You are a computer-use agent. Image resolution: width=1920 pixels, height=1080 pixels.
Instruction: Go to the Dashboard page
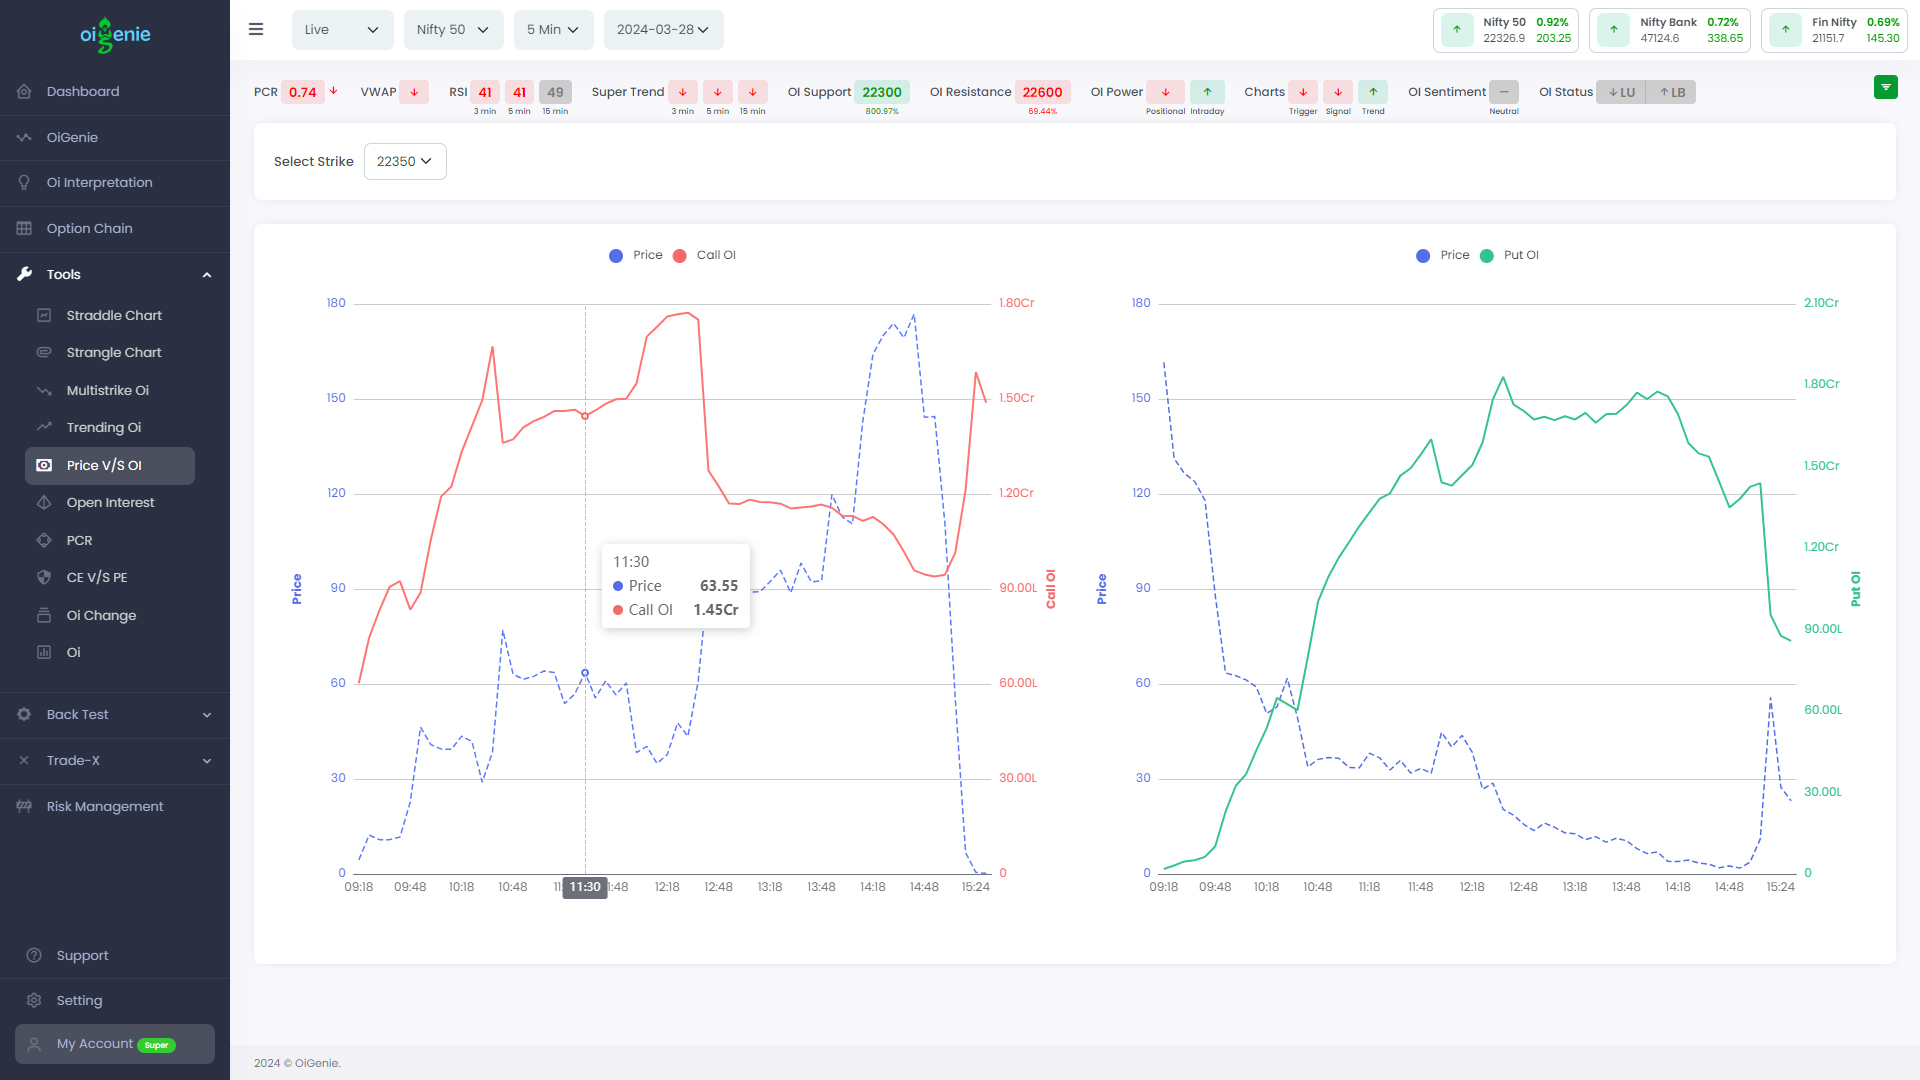click(x=82, y=91)
